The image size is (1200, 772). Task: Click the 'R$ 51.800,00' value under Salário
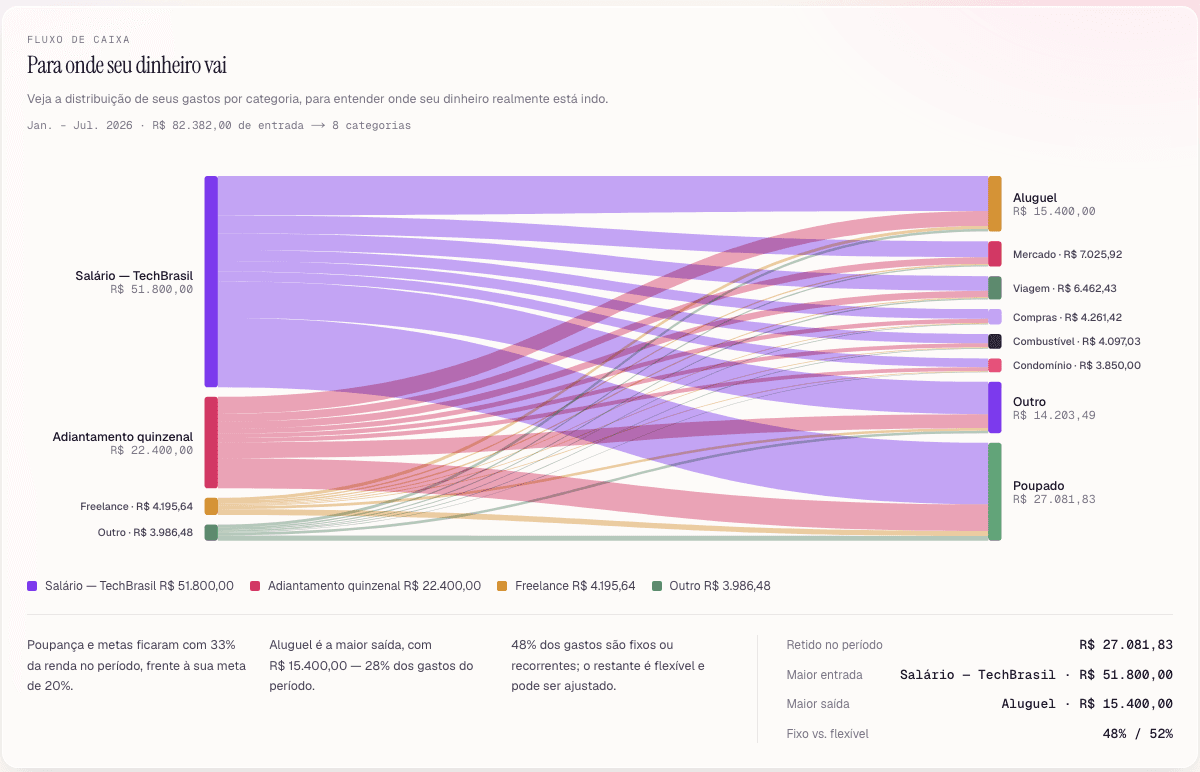coord(152,289)
